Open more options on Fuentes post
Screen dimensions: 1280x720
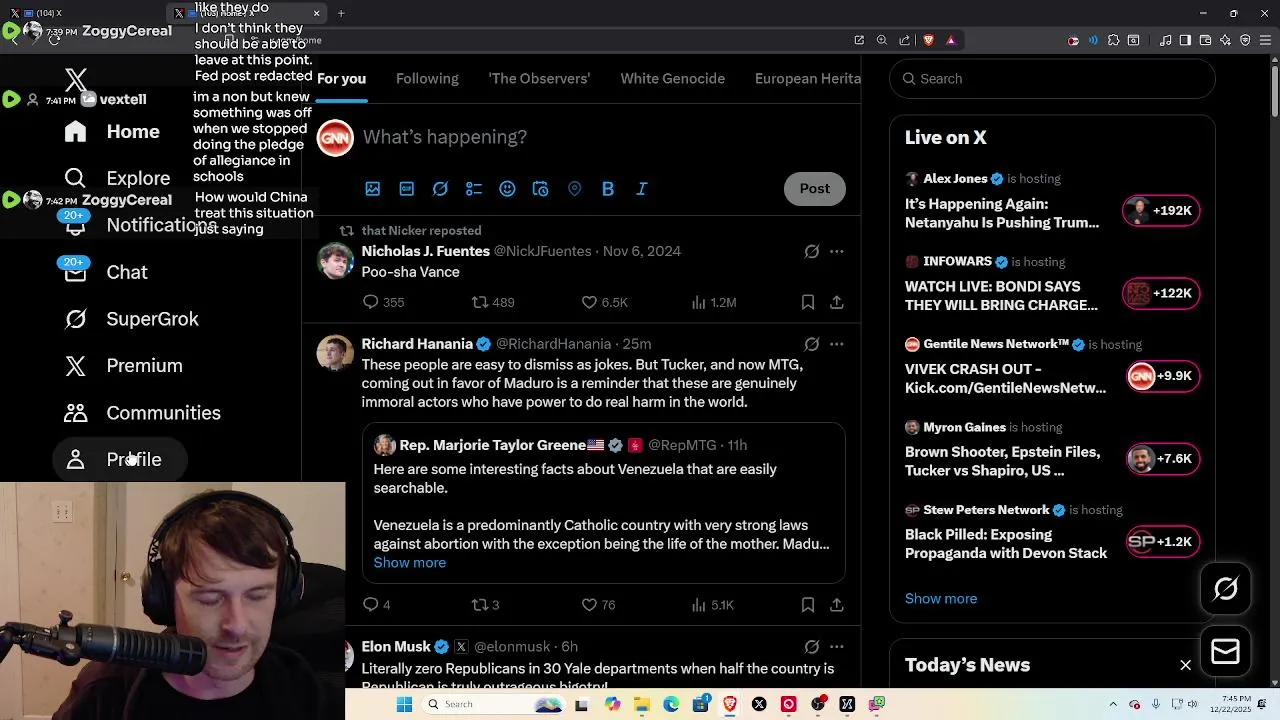836,252
